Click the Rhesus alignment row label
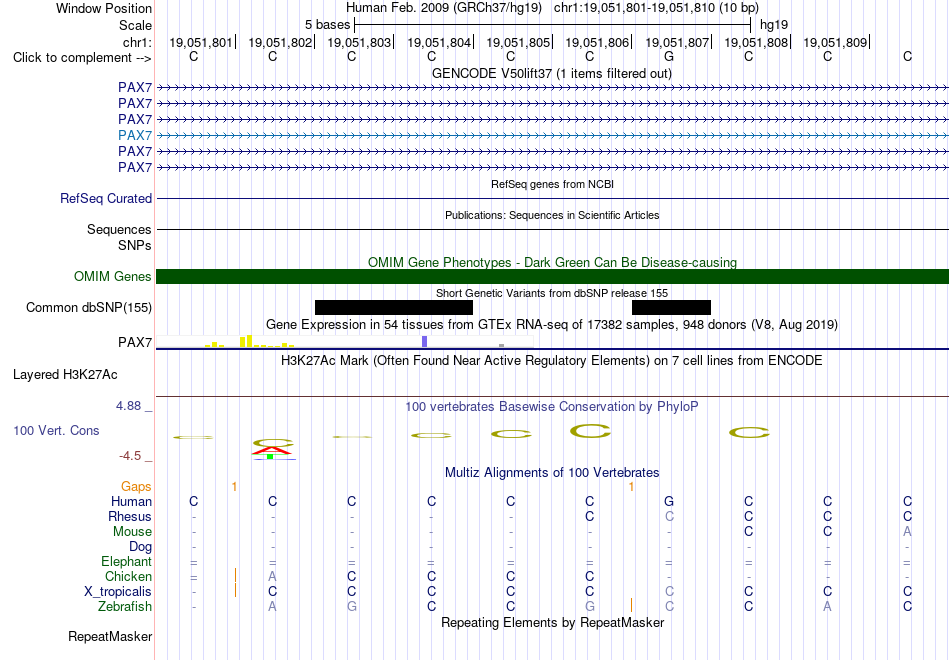The width and height of the screenshot is (950, 660). pos(130,516)
